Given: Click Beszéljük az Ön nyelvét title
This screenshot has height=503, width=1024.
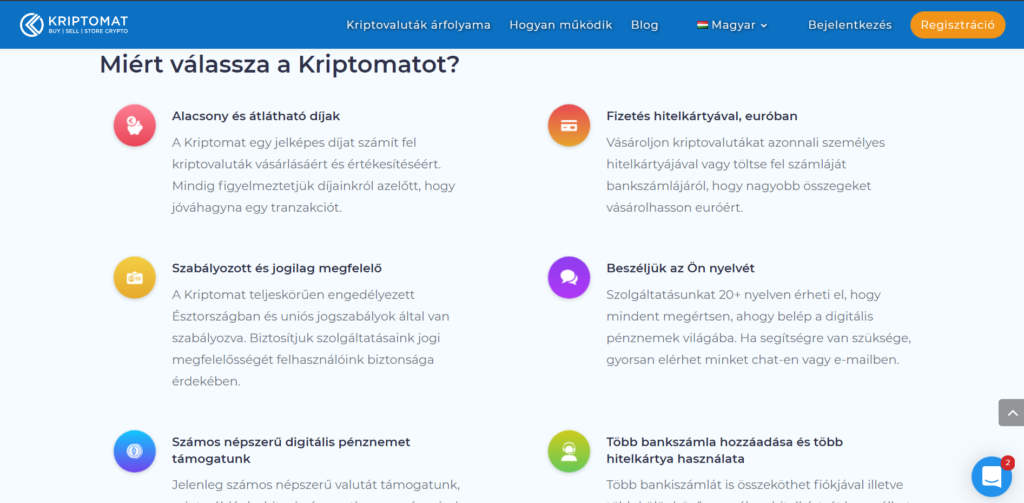Looking at the screenshot, I should [x=680, y=268].
